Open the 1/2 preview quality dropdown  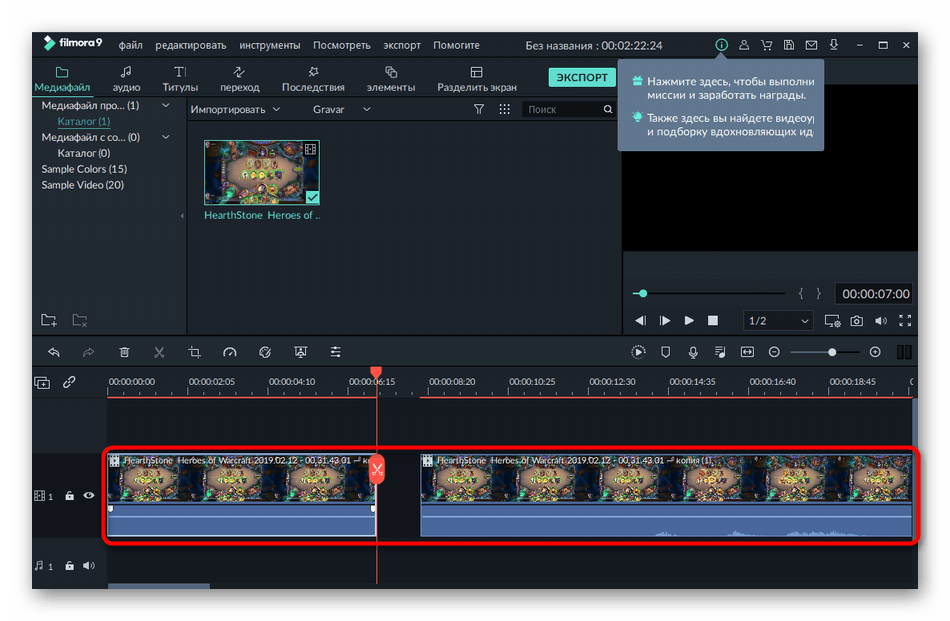coord(778,321)
